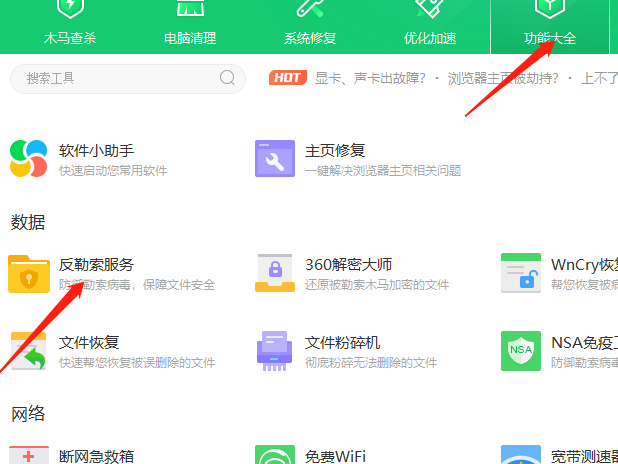The height and width of the screenshot is (464, 618).
Task: Open 断网急救箱 first-aid icon
Action: point(29,455)
